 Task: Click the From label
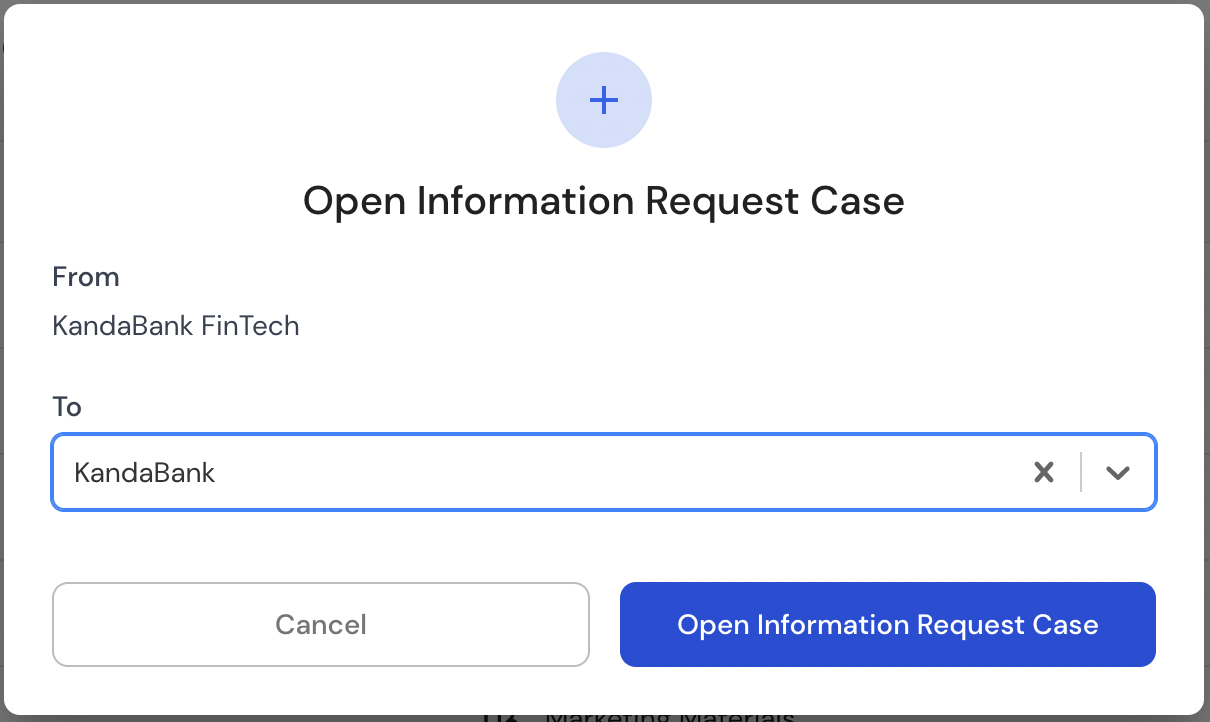tap(86, 277)
